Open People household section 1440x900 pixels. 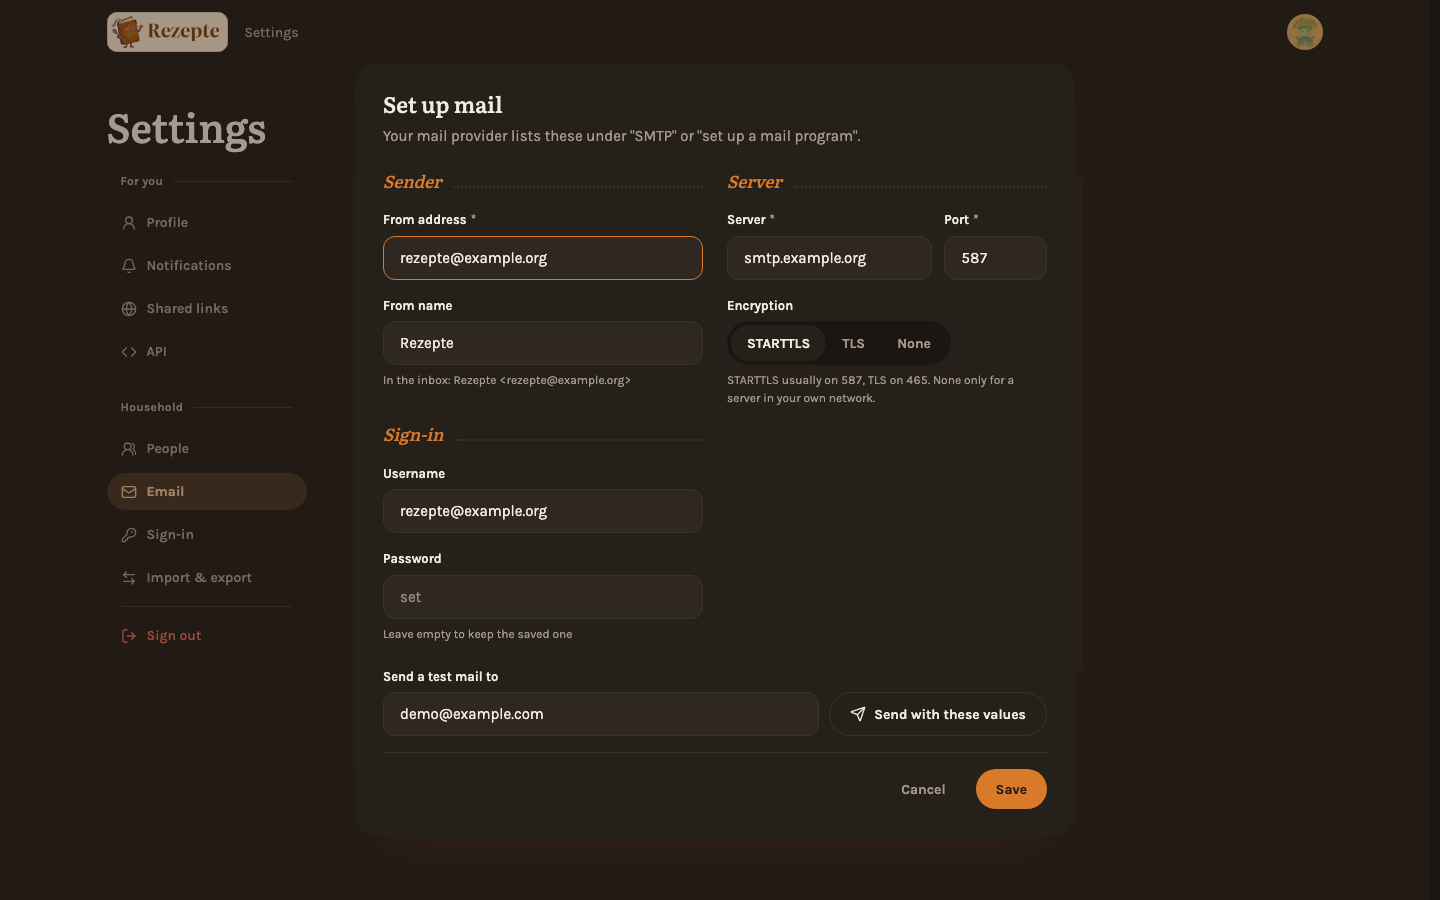click(207, 449)
